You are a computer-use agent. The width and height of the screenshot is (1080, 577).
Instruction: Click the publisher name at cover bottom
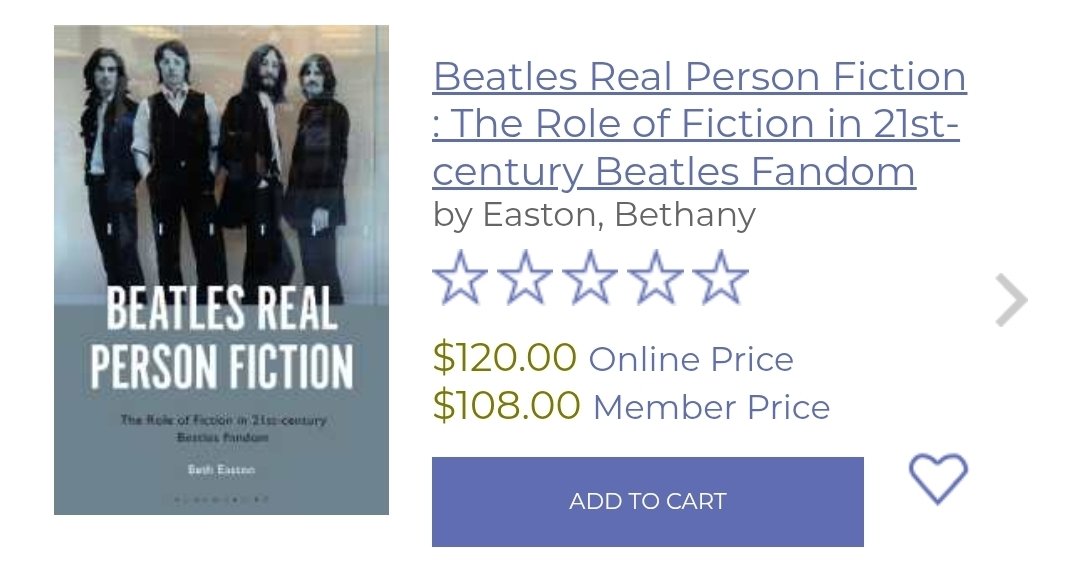point(221,497)
